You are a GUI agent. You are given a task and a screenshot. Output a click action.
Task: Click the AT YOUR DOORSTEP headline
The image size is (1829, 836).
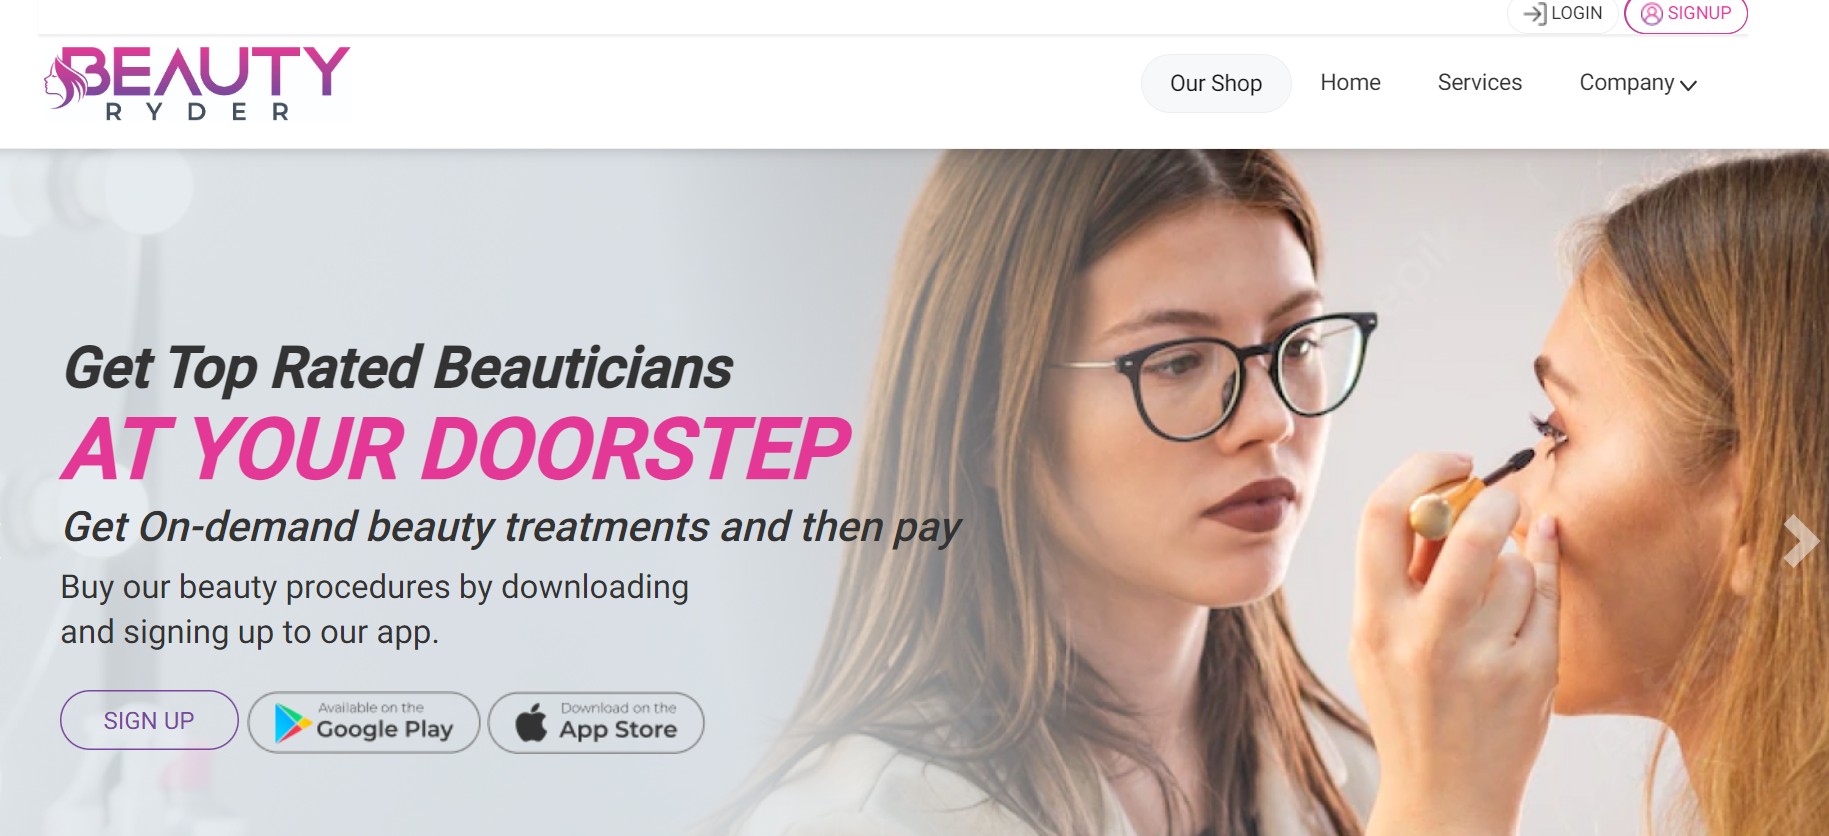456,449
